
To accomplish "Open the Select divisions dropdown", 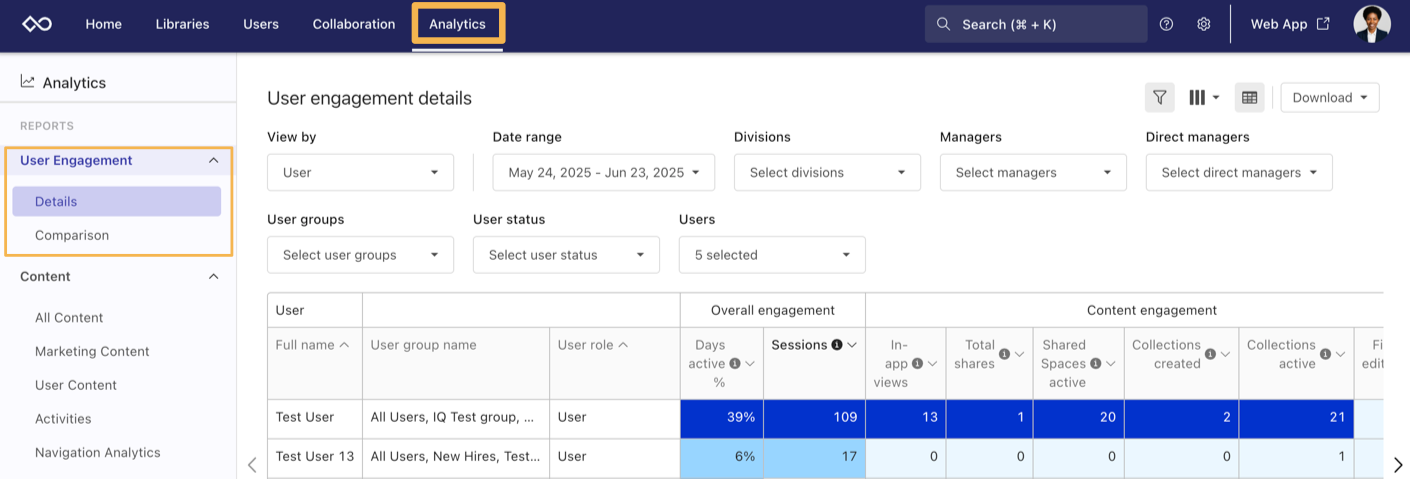I will coord(827,172).
